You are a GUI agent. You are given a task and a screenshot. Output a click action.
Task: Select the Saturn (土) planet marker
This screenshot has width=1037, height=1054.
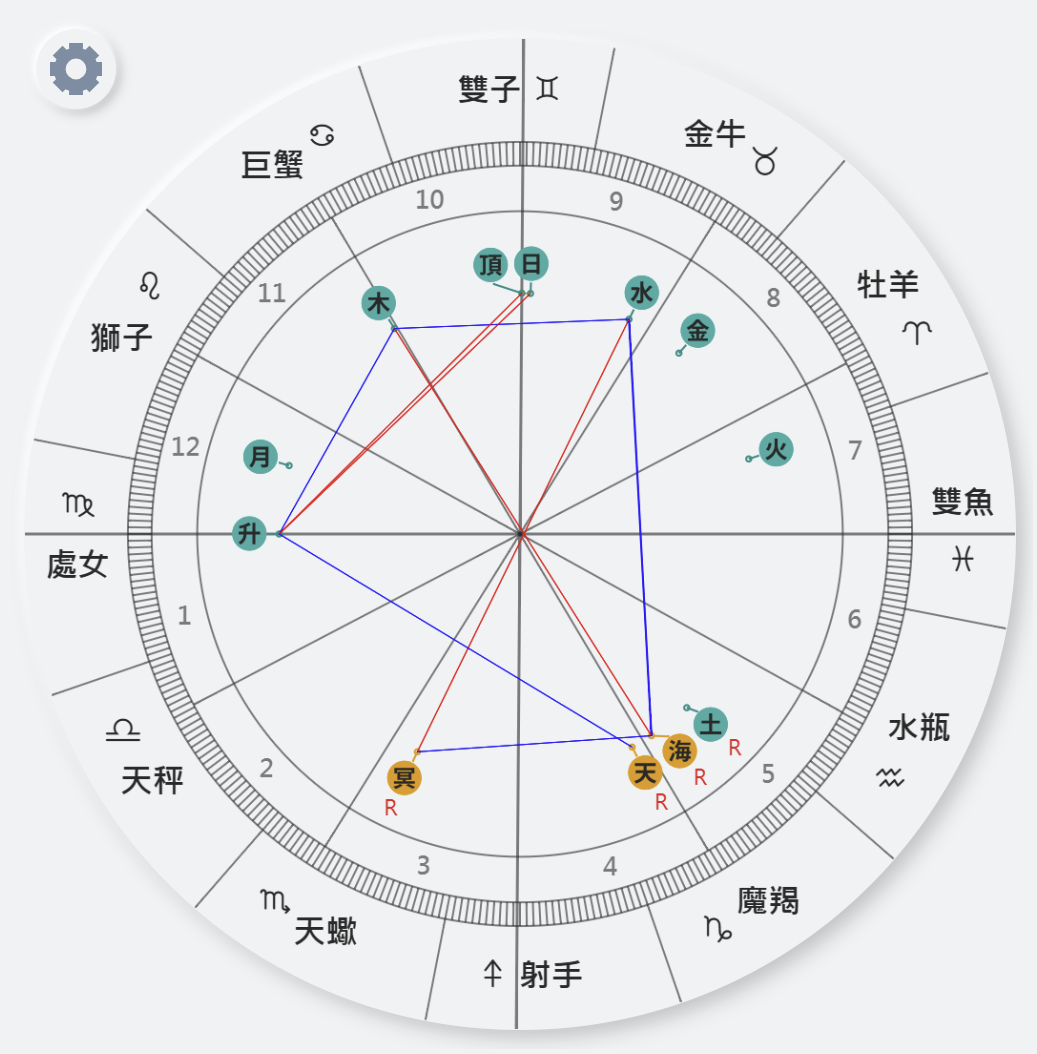point(710,725)
